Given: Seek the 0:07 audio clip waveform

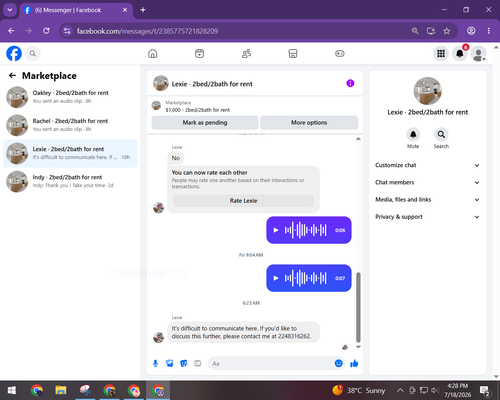Looking at the screenshot, I should [305, 278].
